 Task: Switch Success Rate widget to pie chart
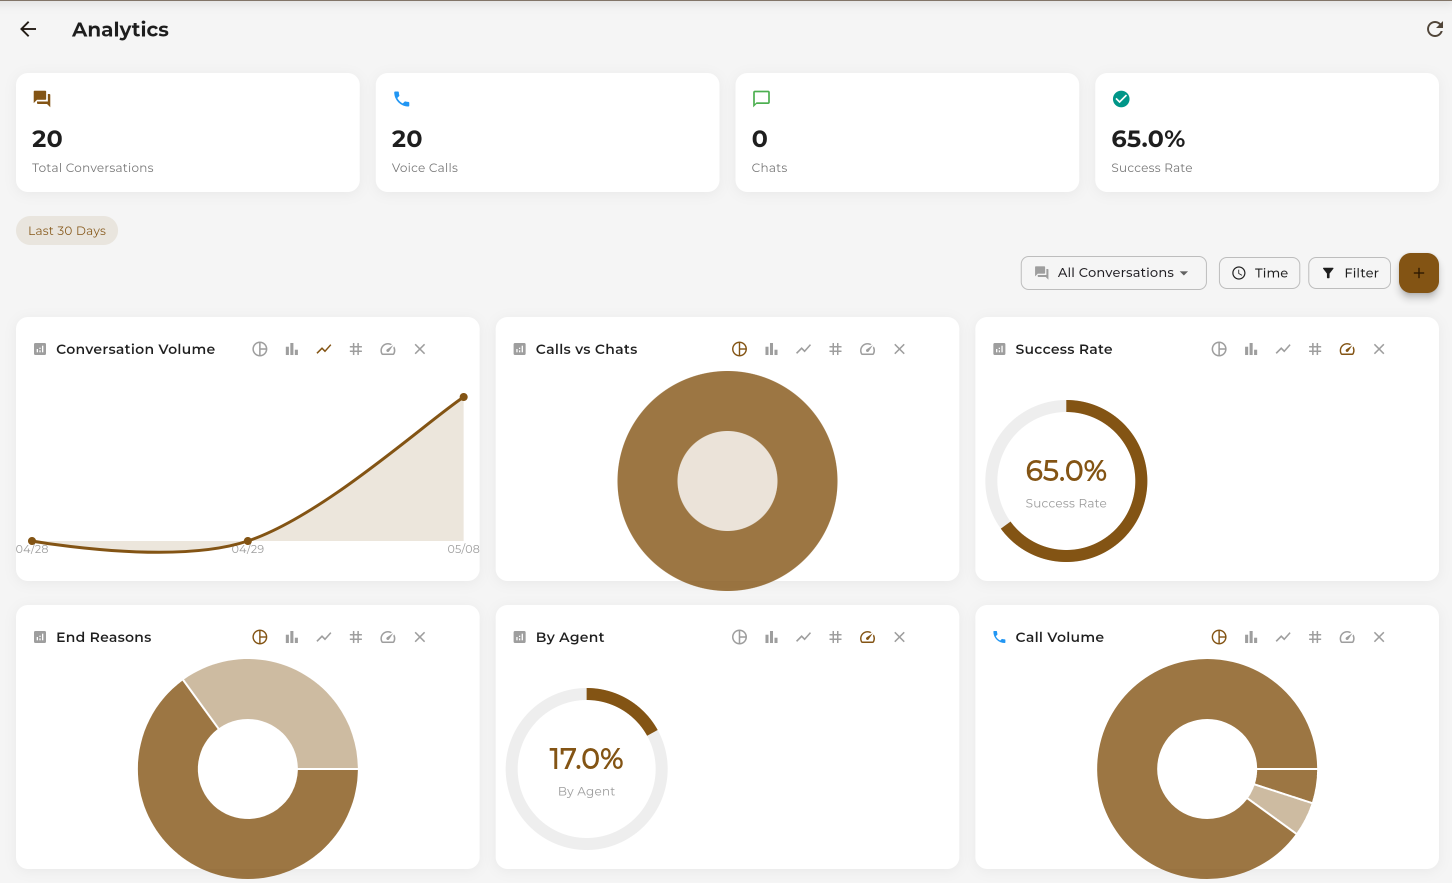pos(1219,349)
